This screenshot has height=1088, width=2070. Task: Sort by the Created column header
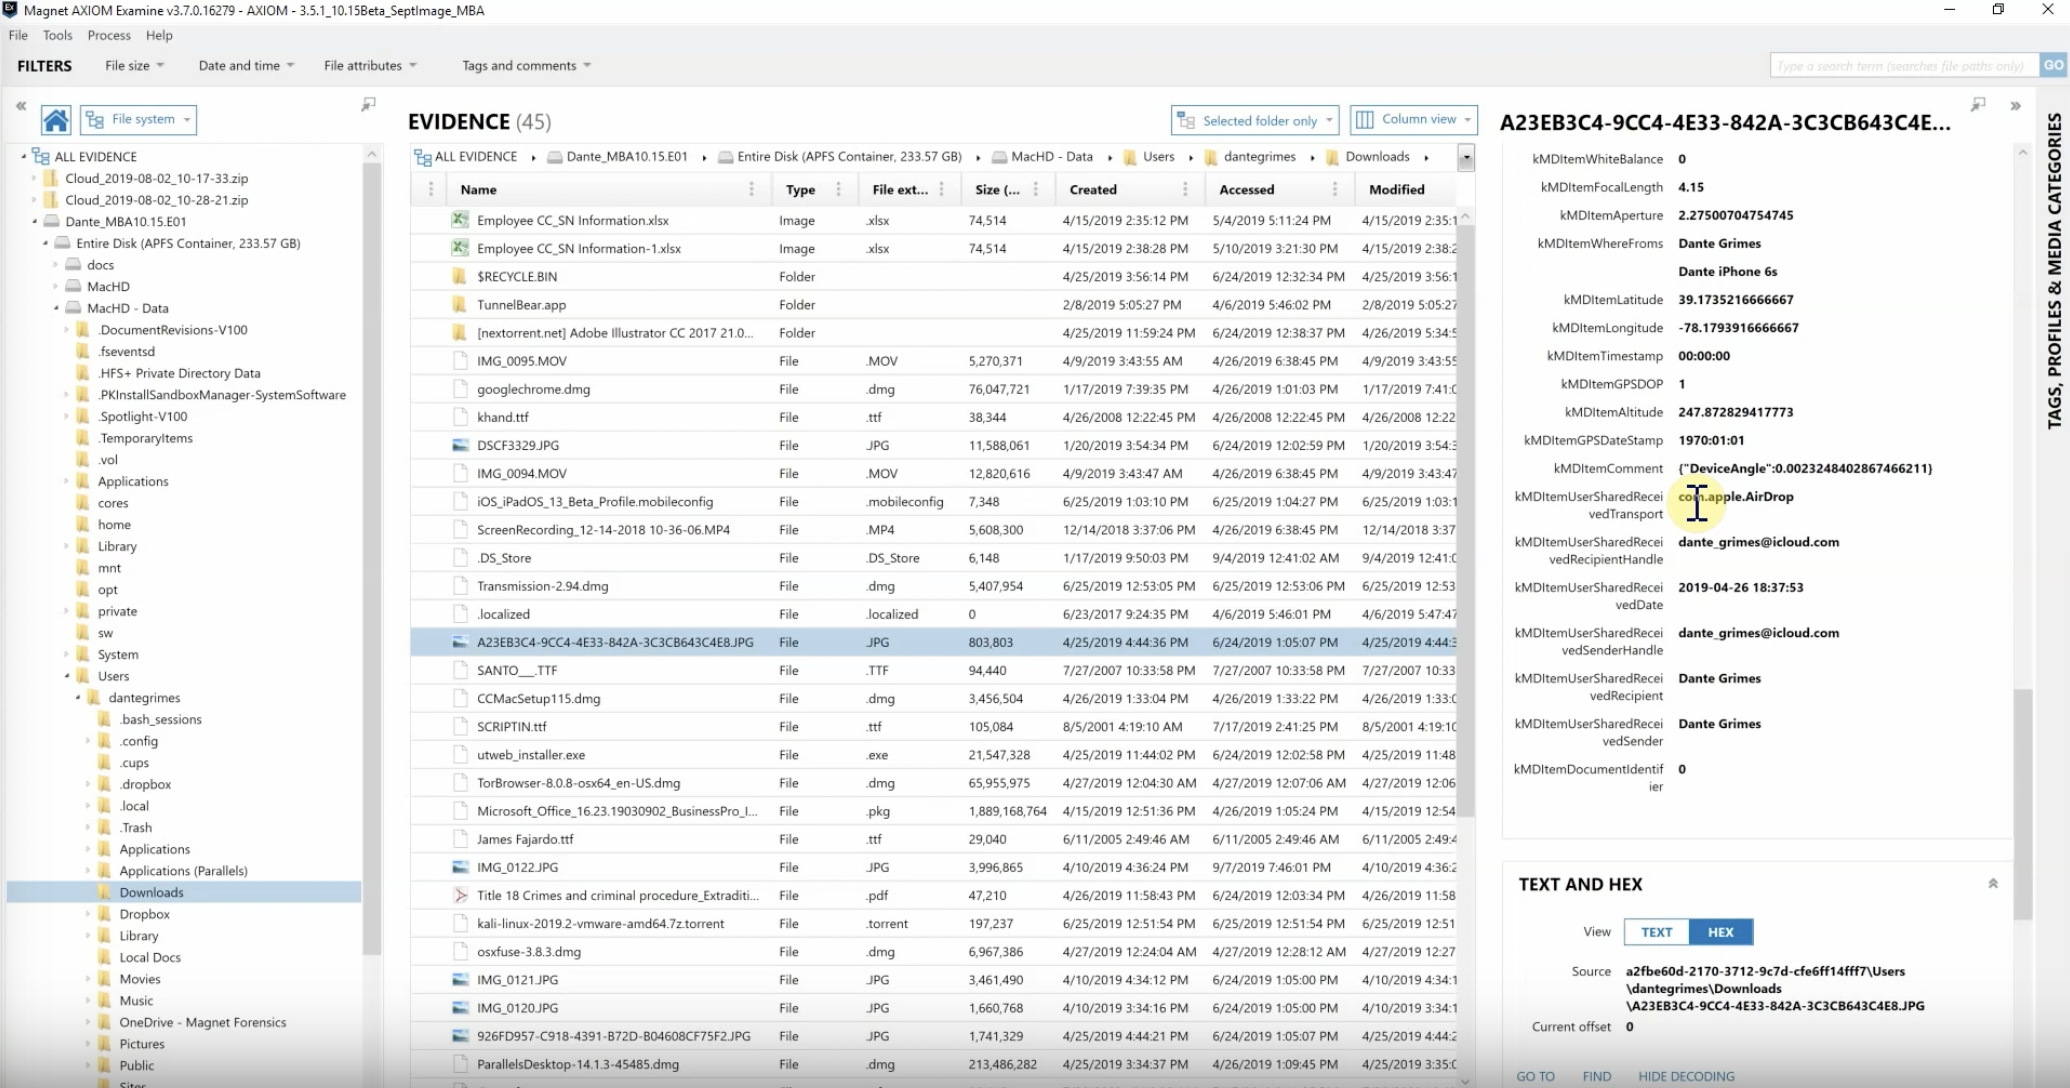1092,189
